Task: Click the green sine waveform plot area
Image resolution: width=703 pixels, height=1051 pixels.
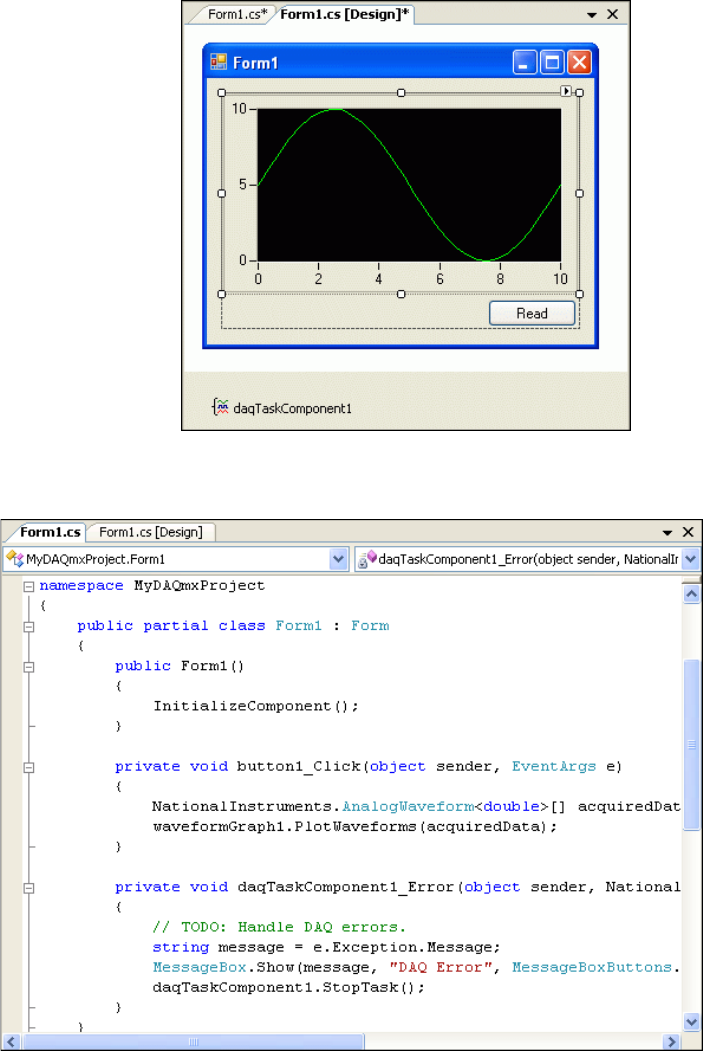Action: click(x=409, y=184)
